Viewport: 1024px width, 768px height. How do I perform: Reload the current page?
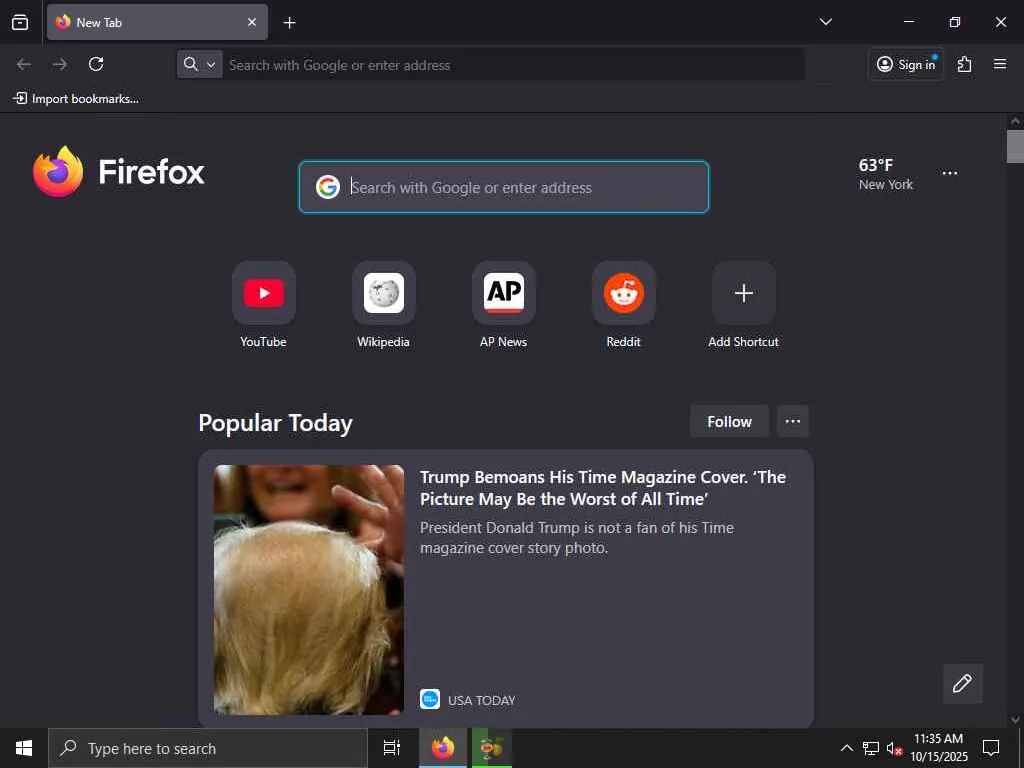coord(96,64)
